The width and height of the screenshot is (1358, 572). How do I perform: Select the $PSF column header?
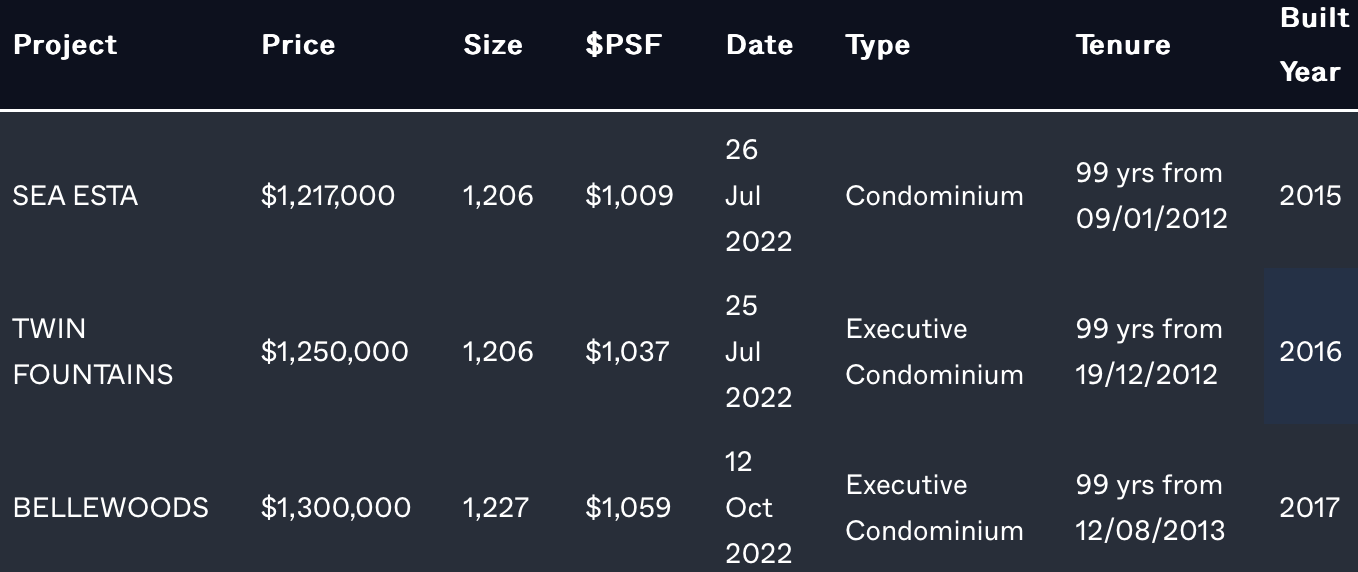pos(624,45)
